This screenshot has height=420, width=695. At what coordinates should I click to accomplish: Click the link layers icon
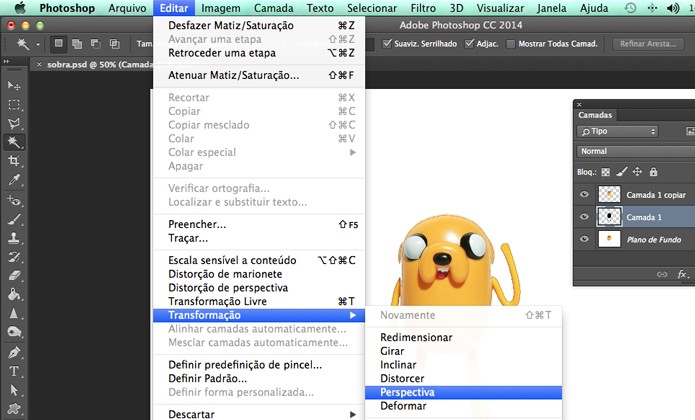tap(662, 274)
